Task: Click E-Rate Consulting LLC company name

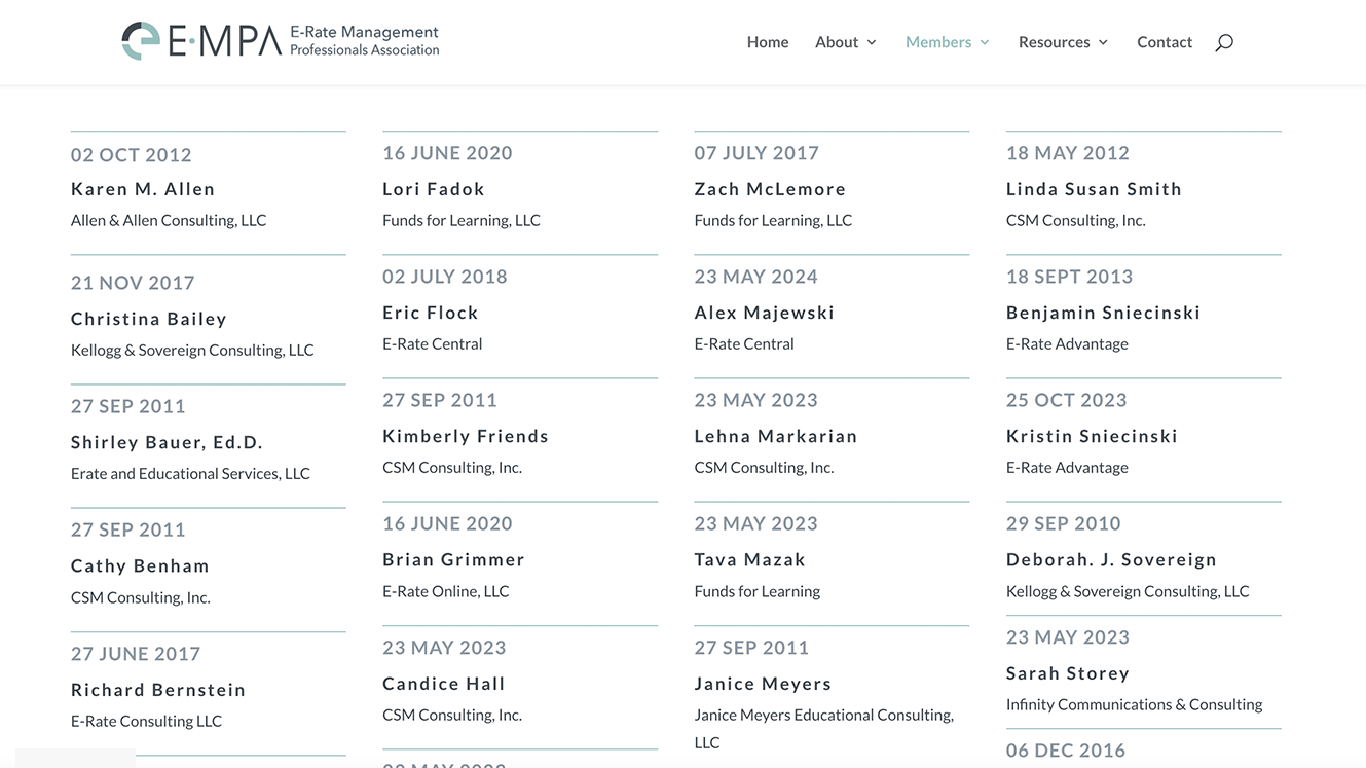Action: [146, 721]
